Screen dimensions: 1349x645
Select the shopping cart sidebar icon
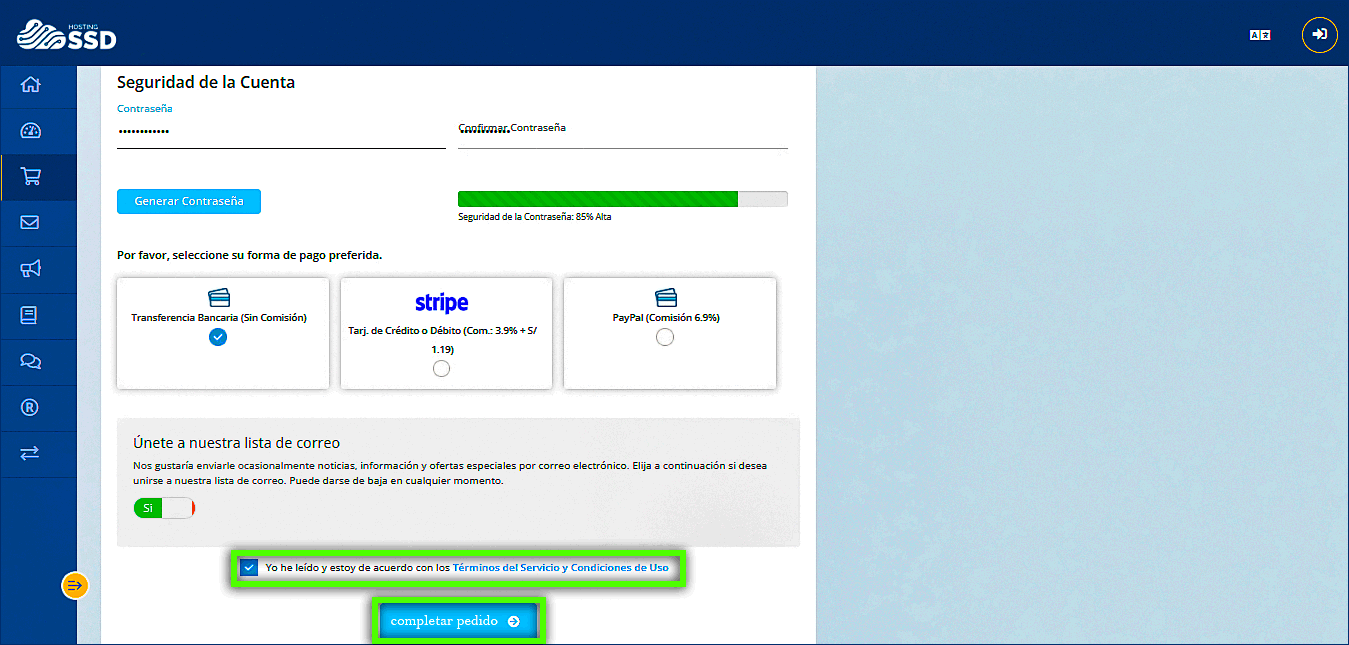pyautogui.click(x=30, y=177)
